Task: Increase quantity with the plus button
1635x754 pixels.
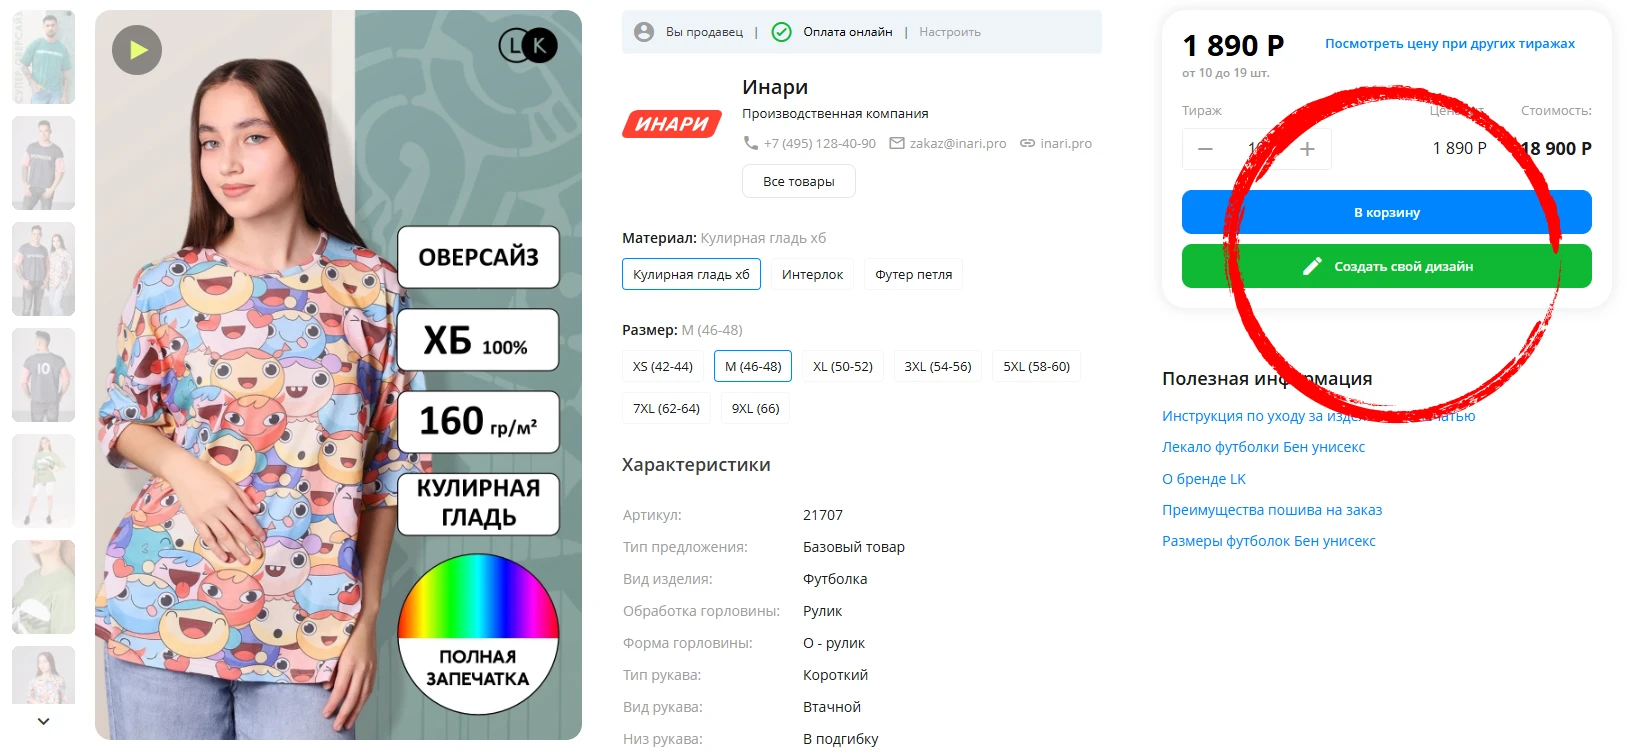Action: (x=1307, y=149)
